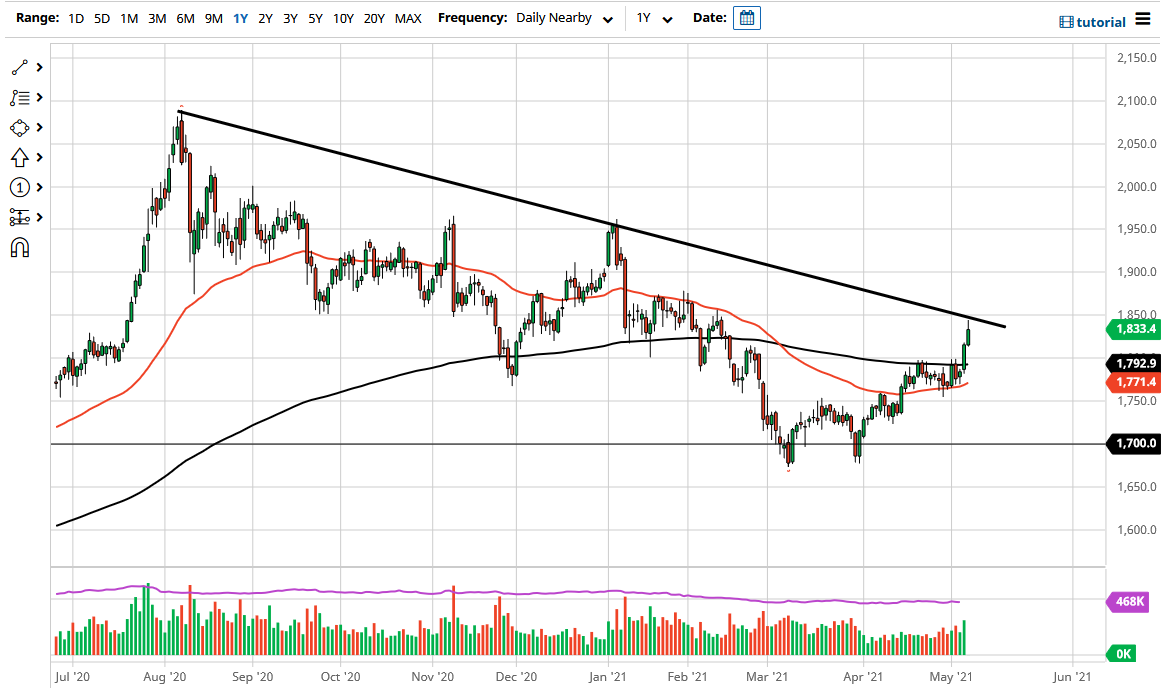Viewport: 1161px width, 699px height.
Task: Set range to 1M
Action: point(129,19)
